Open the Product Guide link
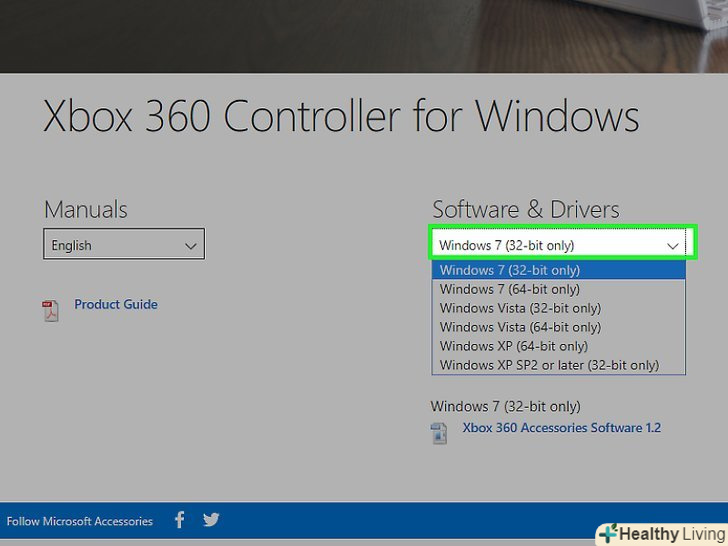The image size is (728, 546). click(x=116, y=304)
